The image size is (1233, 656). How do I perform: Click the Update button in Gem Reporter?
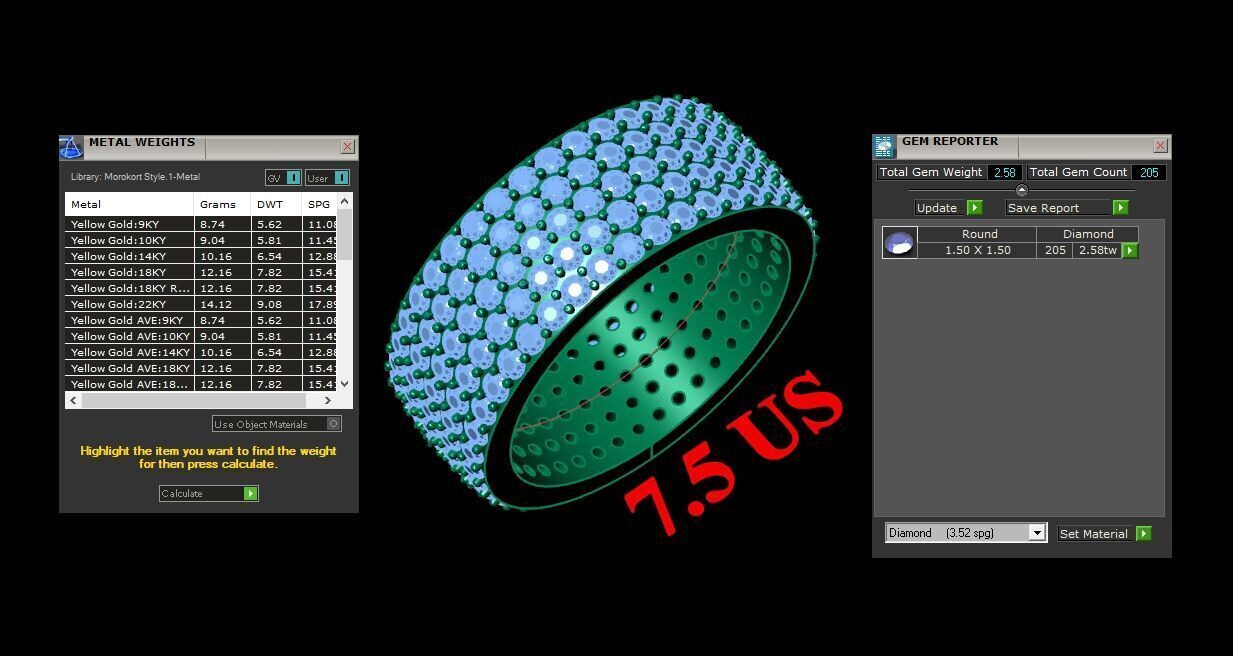949,207
